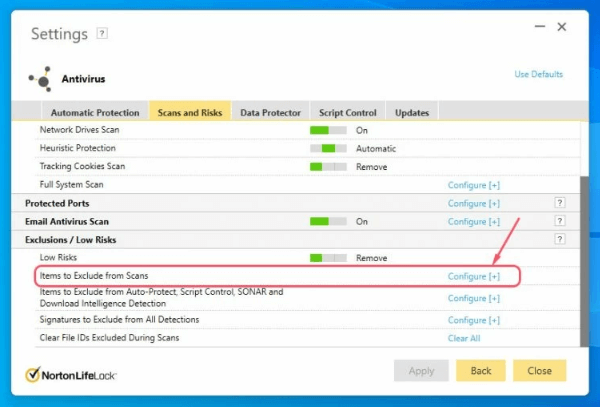
Task: Expand Configure for Full System Scan
Action: point(473,185)
